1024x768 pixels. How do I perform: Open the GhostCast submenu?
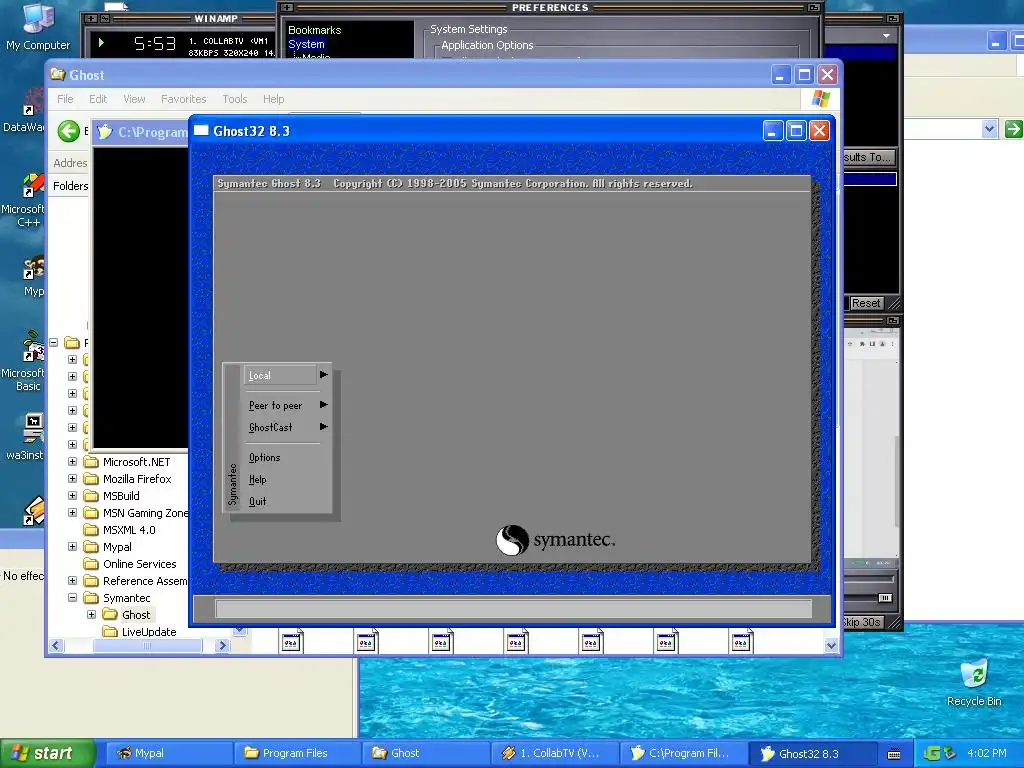(x=287, y=427)
